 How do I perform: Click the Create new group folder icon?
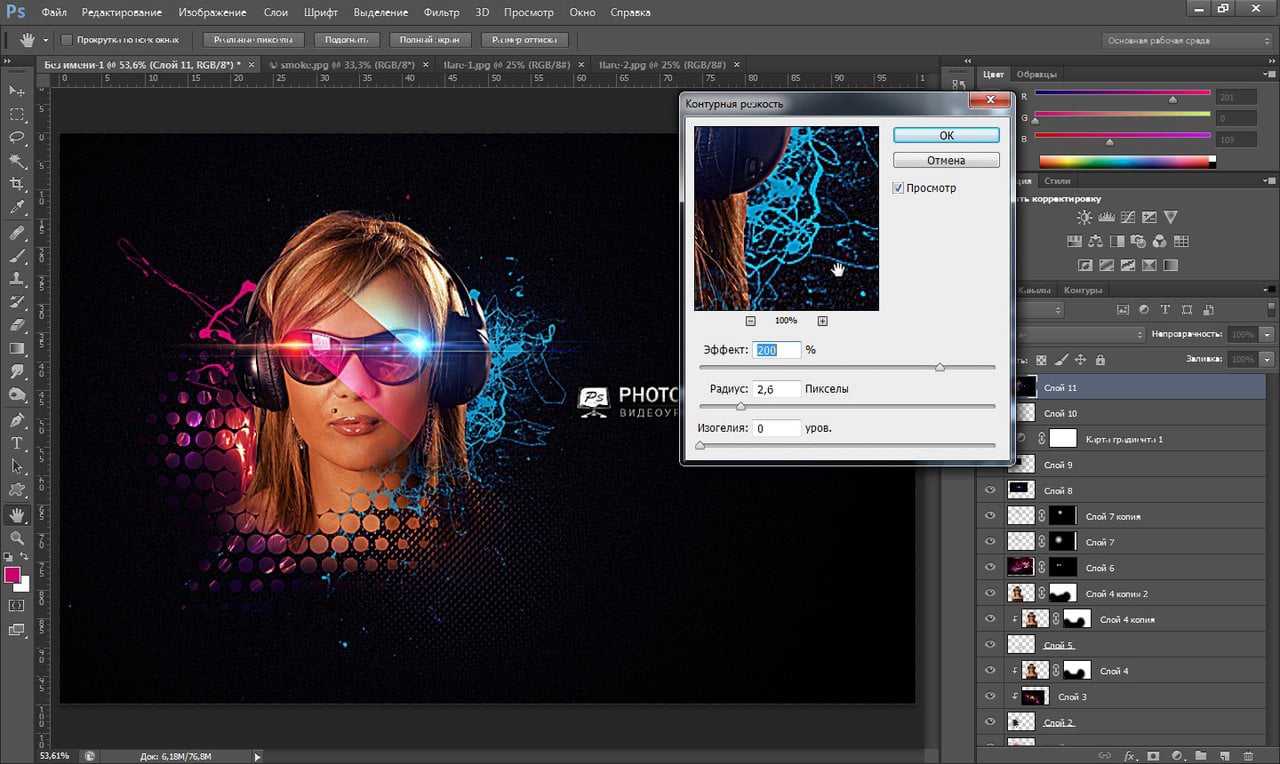tap(1200, 755)
